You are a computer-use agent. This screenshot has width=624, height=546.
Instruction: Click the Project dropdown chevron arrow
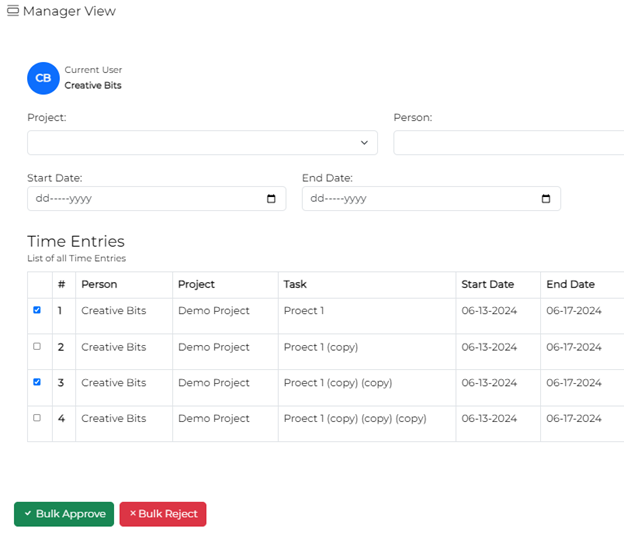[x=364, y=142]
